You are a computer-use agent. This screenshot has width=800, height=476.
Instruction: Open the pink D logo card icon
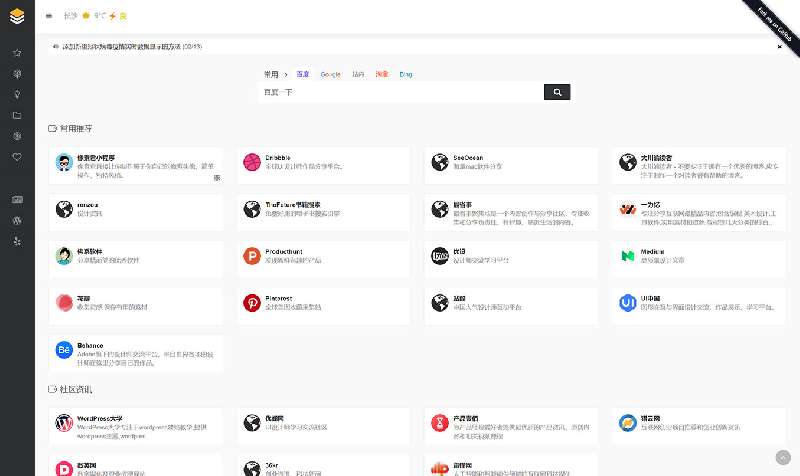point(64,469)
